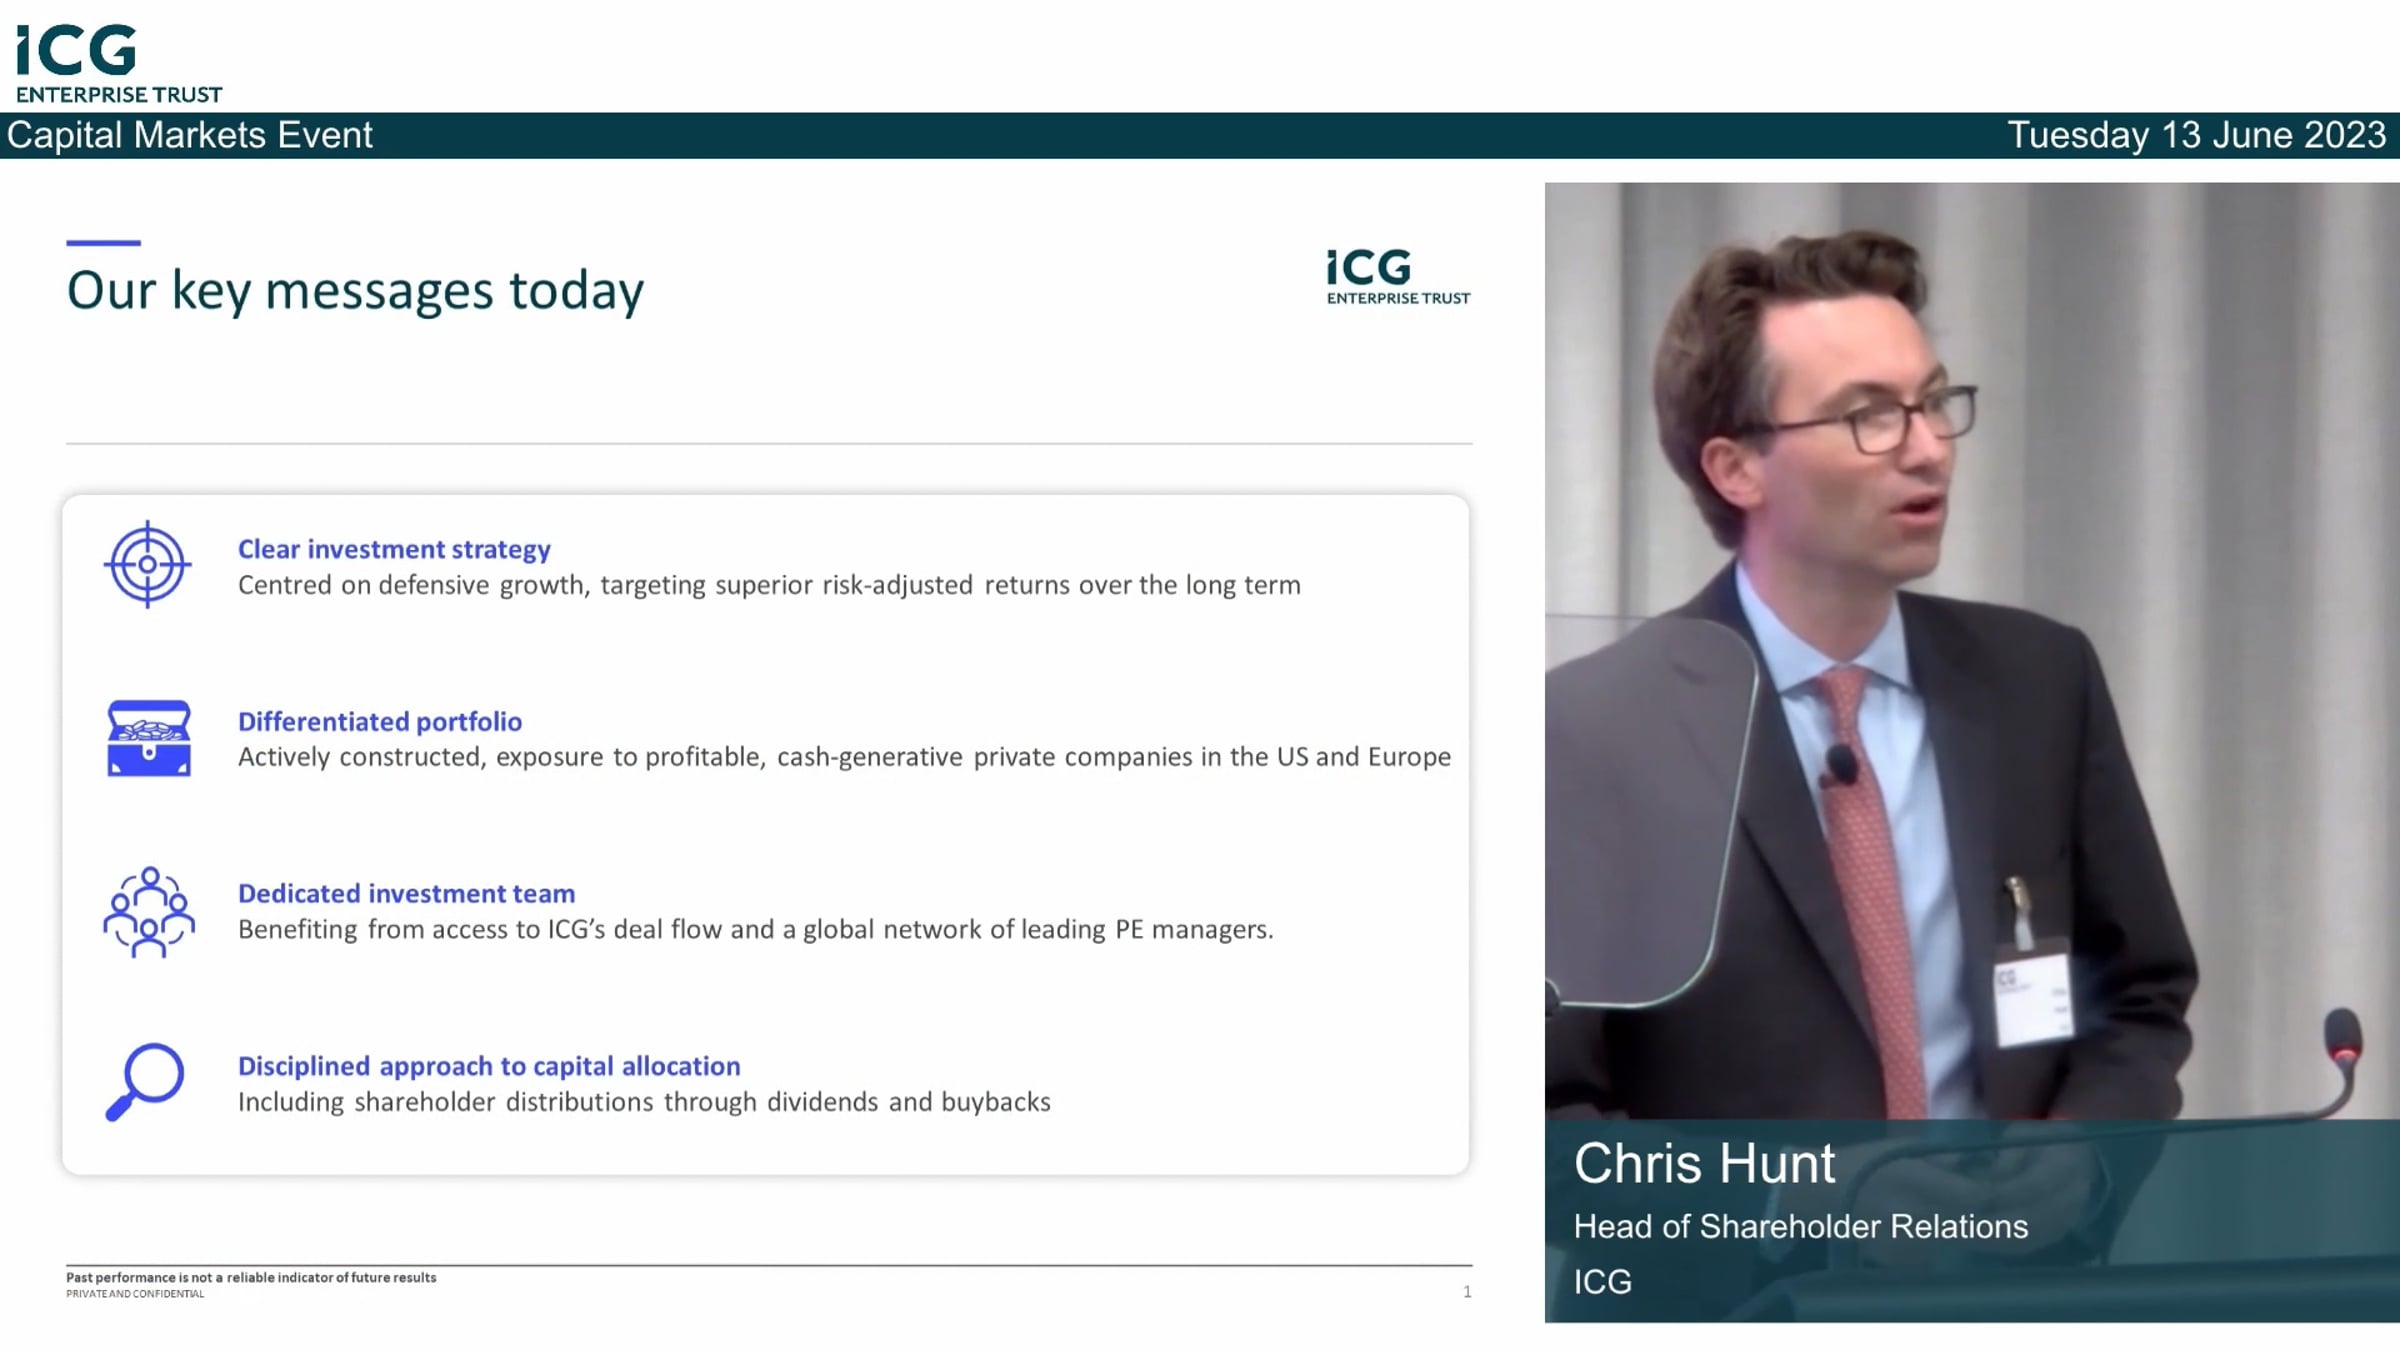Screen dimensions: 2400x1350
Task: Click the past performance disclaimer footnote
Action: [251, 1277]
